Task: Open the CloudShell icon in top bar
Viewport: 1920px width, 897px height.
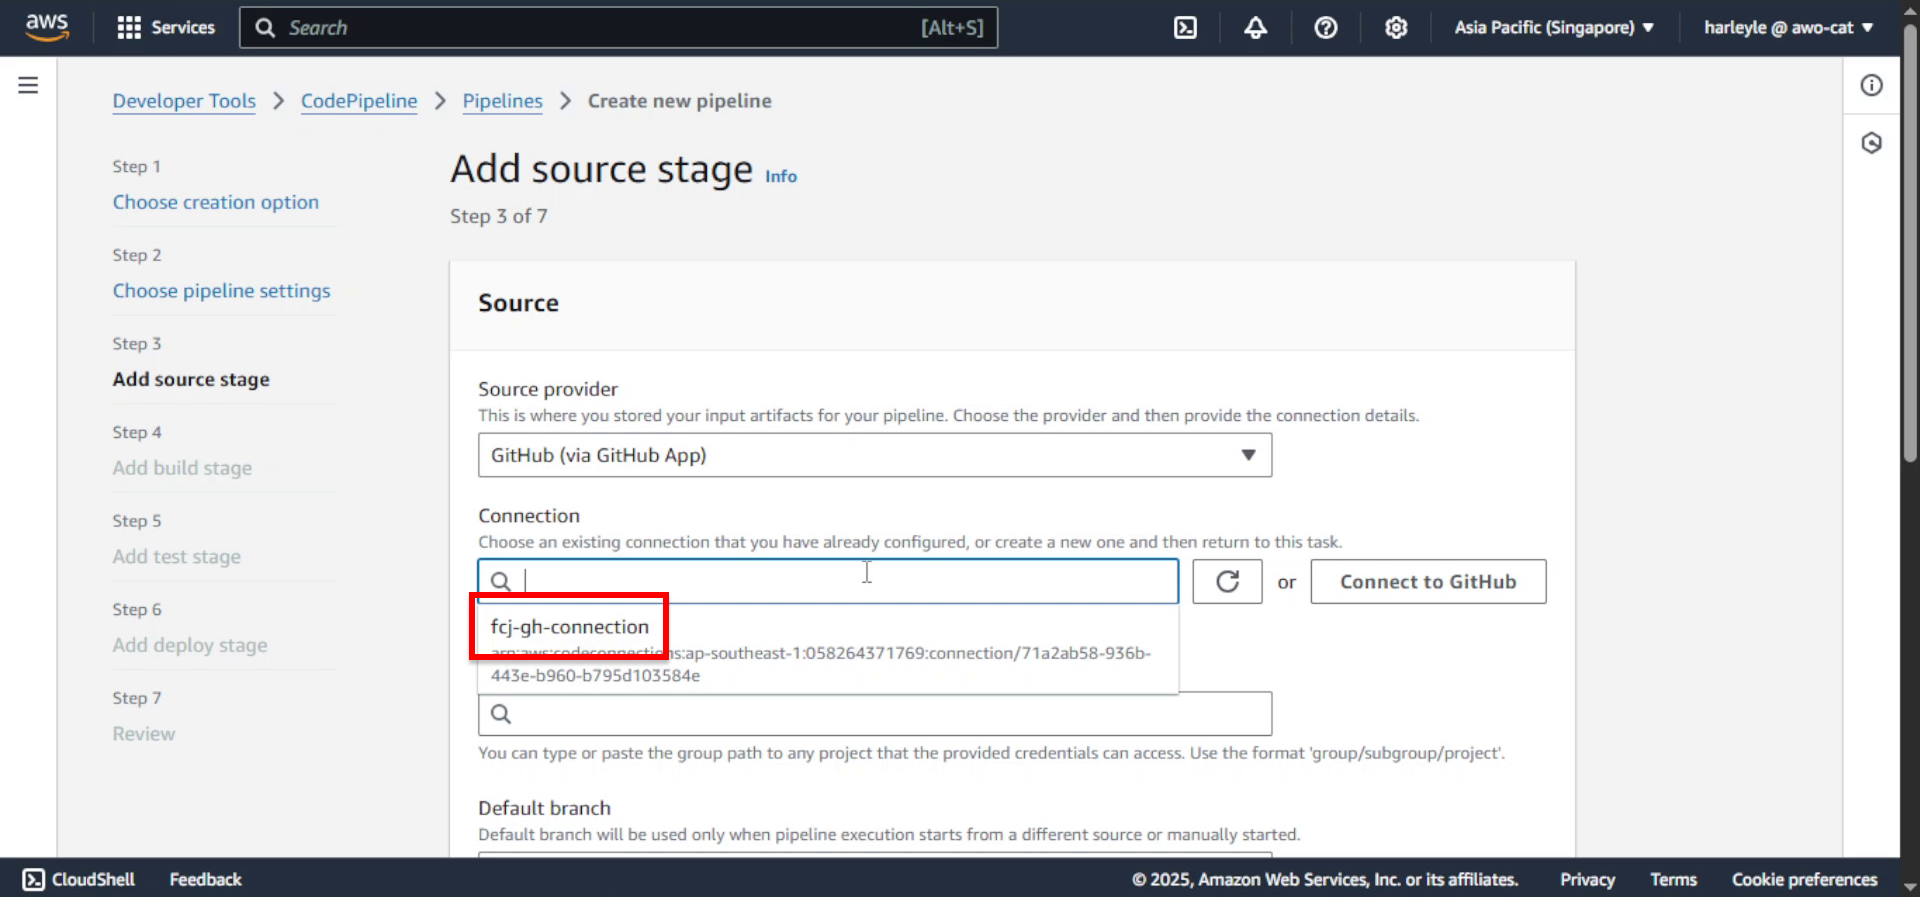Action: (1185, 28)
